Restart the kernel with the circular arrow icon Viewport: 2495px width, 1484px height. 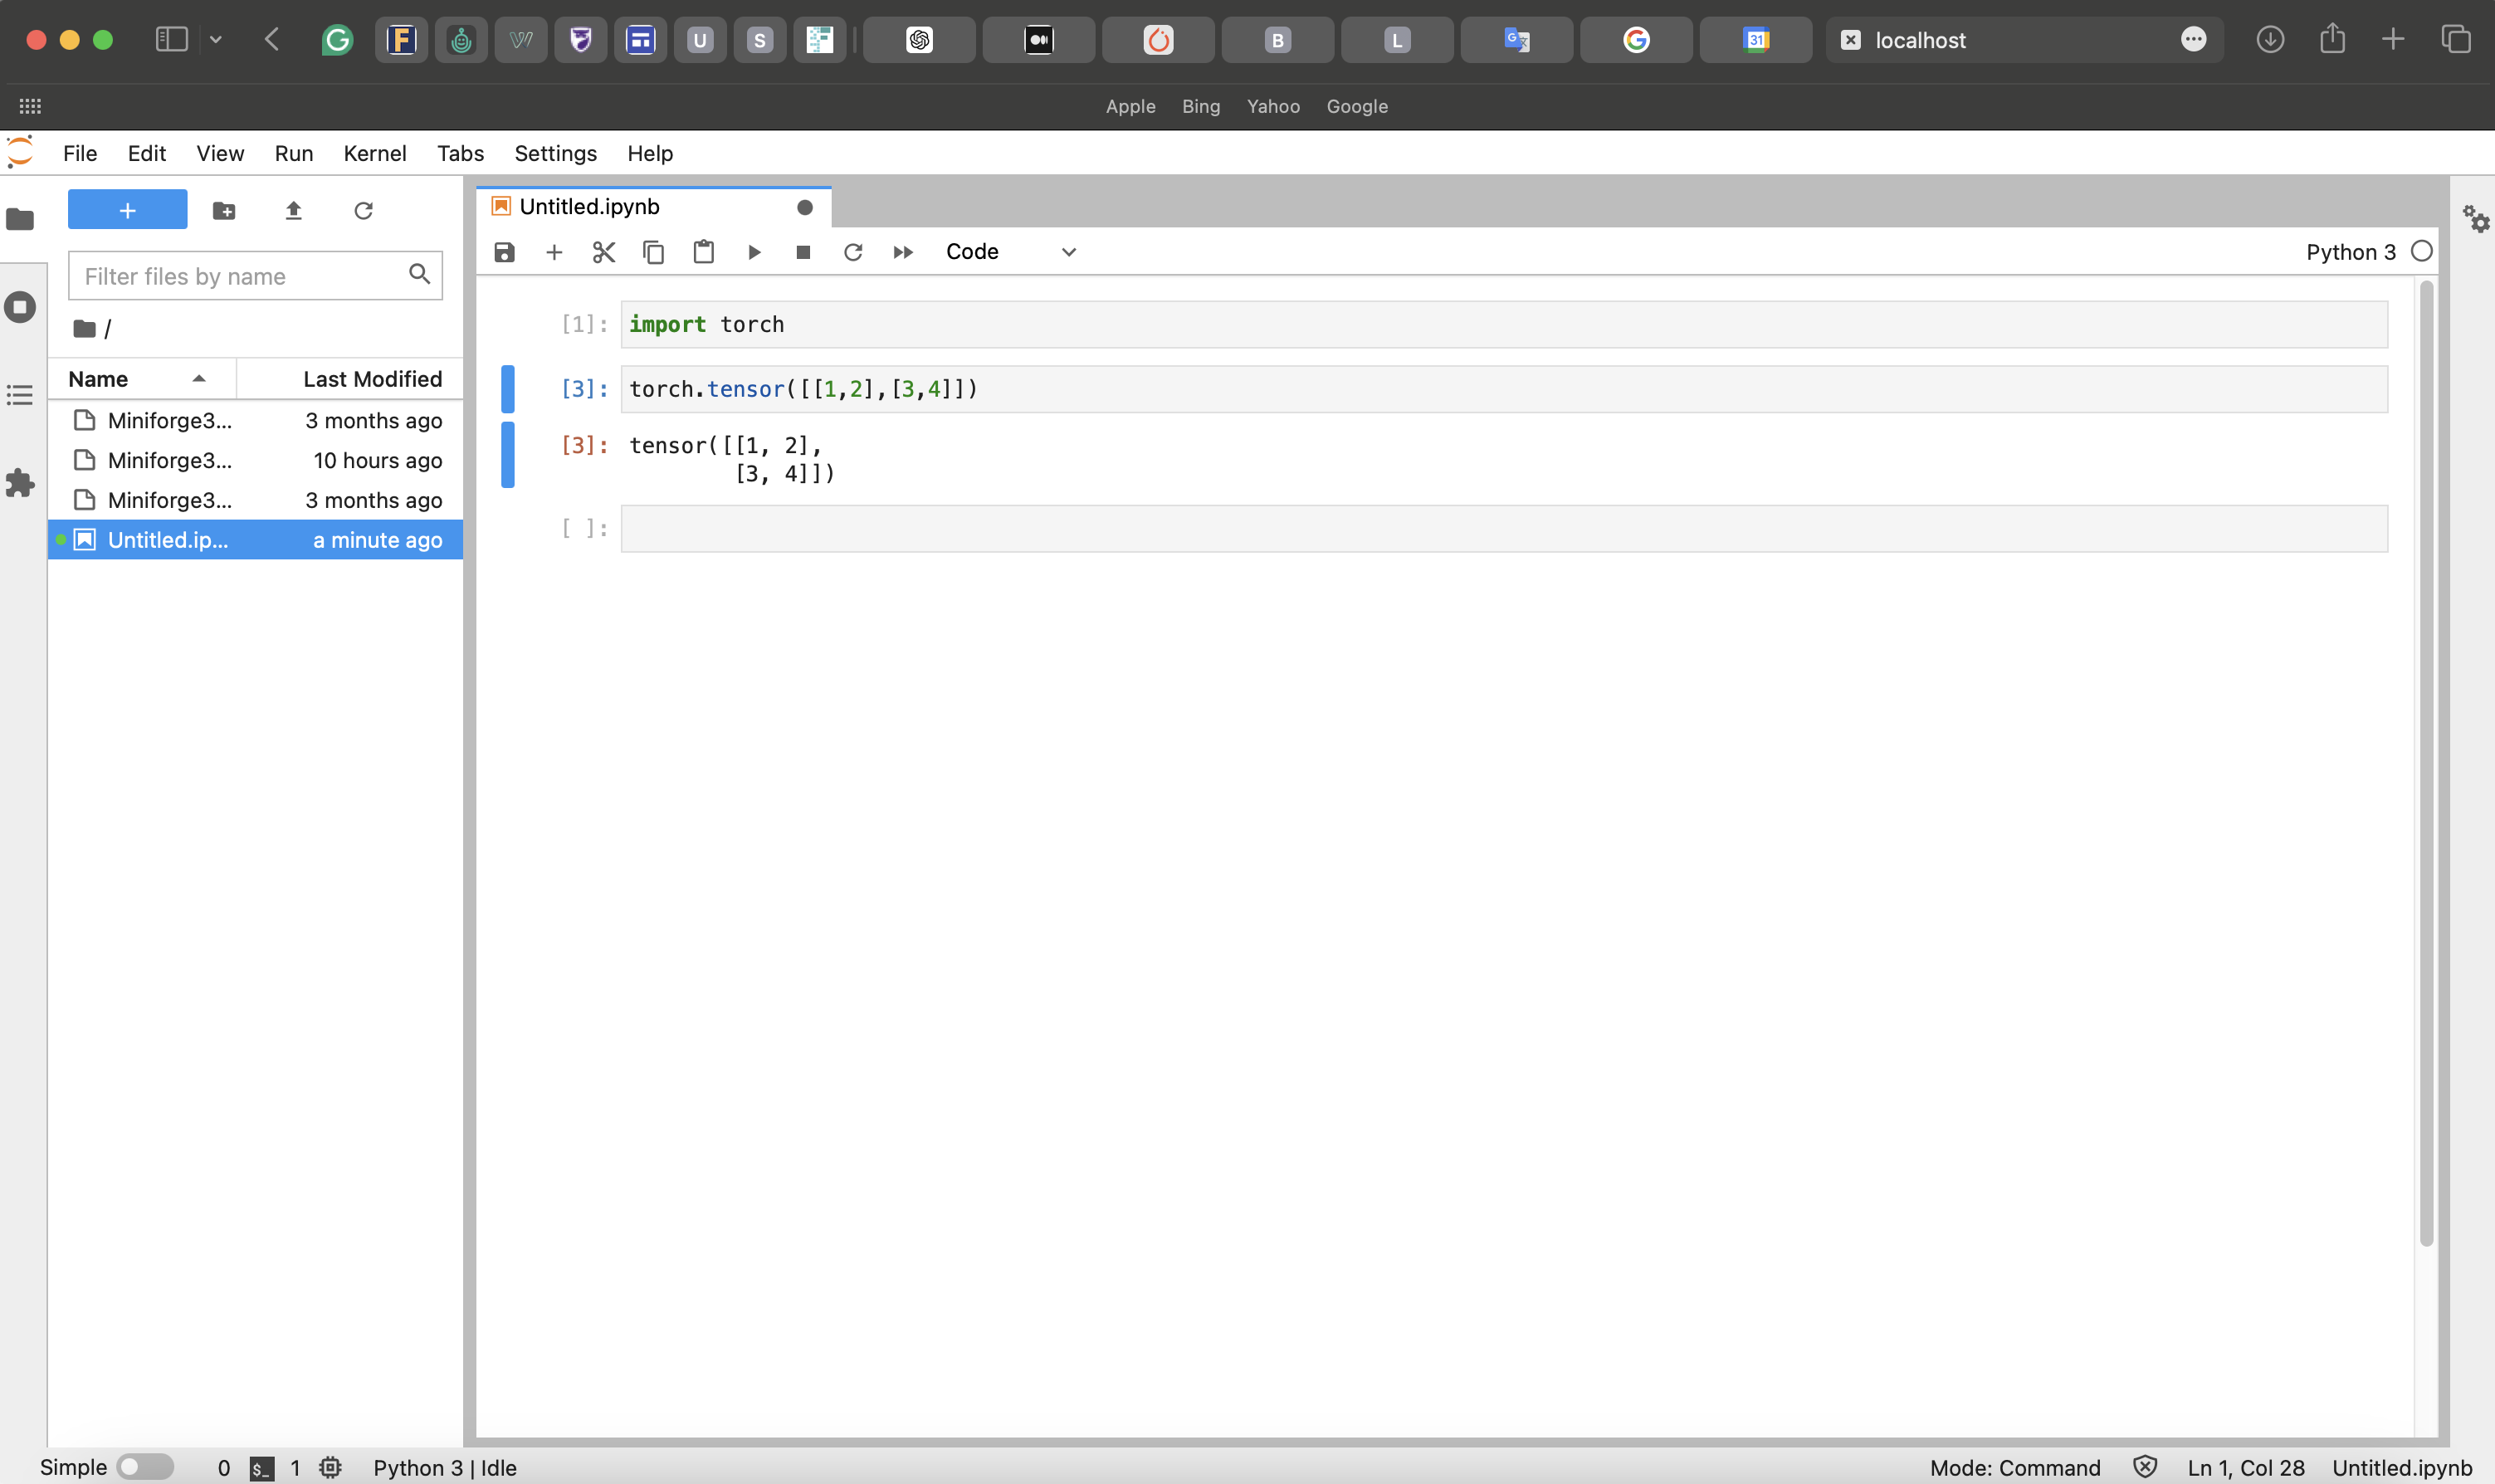[853, 252]
